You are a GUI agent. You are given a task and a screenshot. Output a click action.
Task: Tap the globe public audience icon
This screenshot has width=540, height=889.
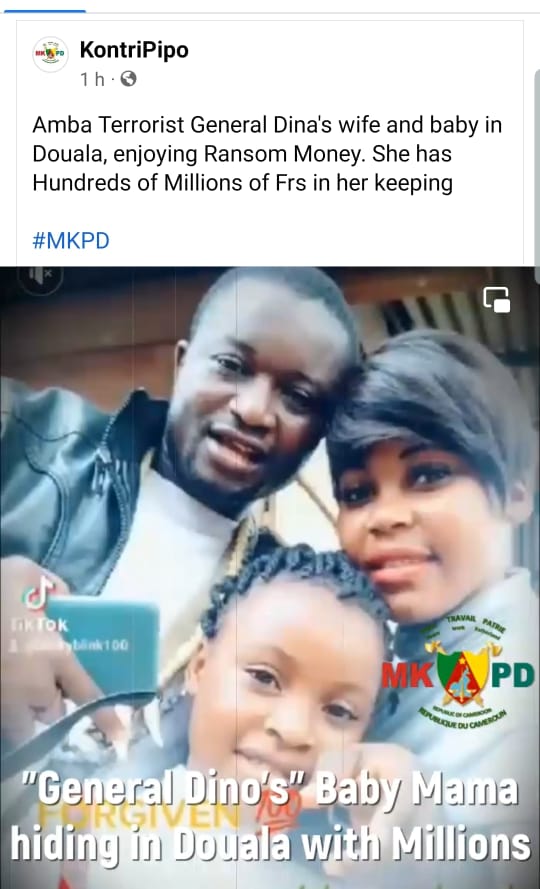(x=129, y=79)
